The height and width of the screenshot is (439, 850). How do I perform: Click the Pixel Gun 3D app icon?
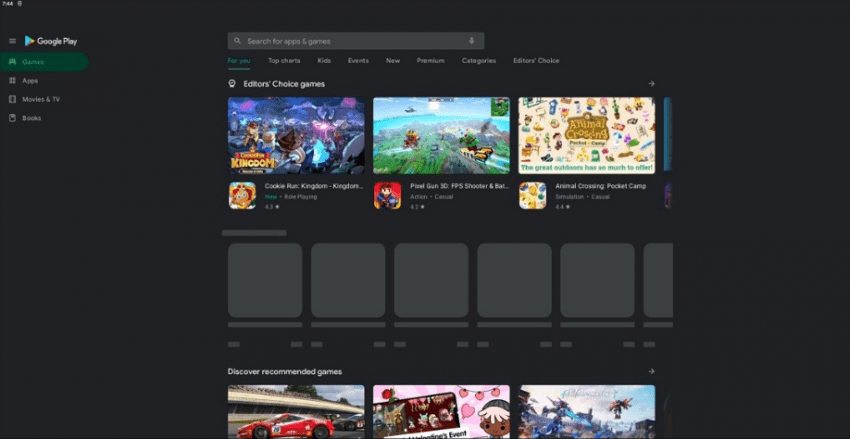388,196
